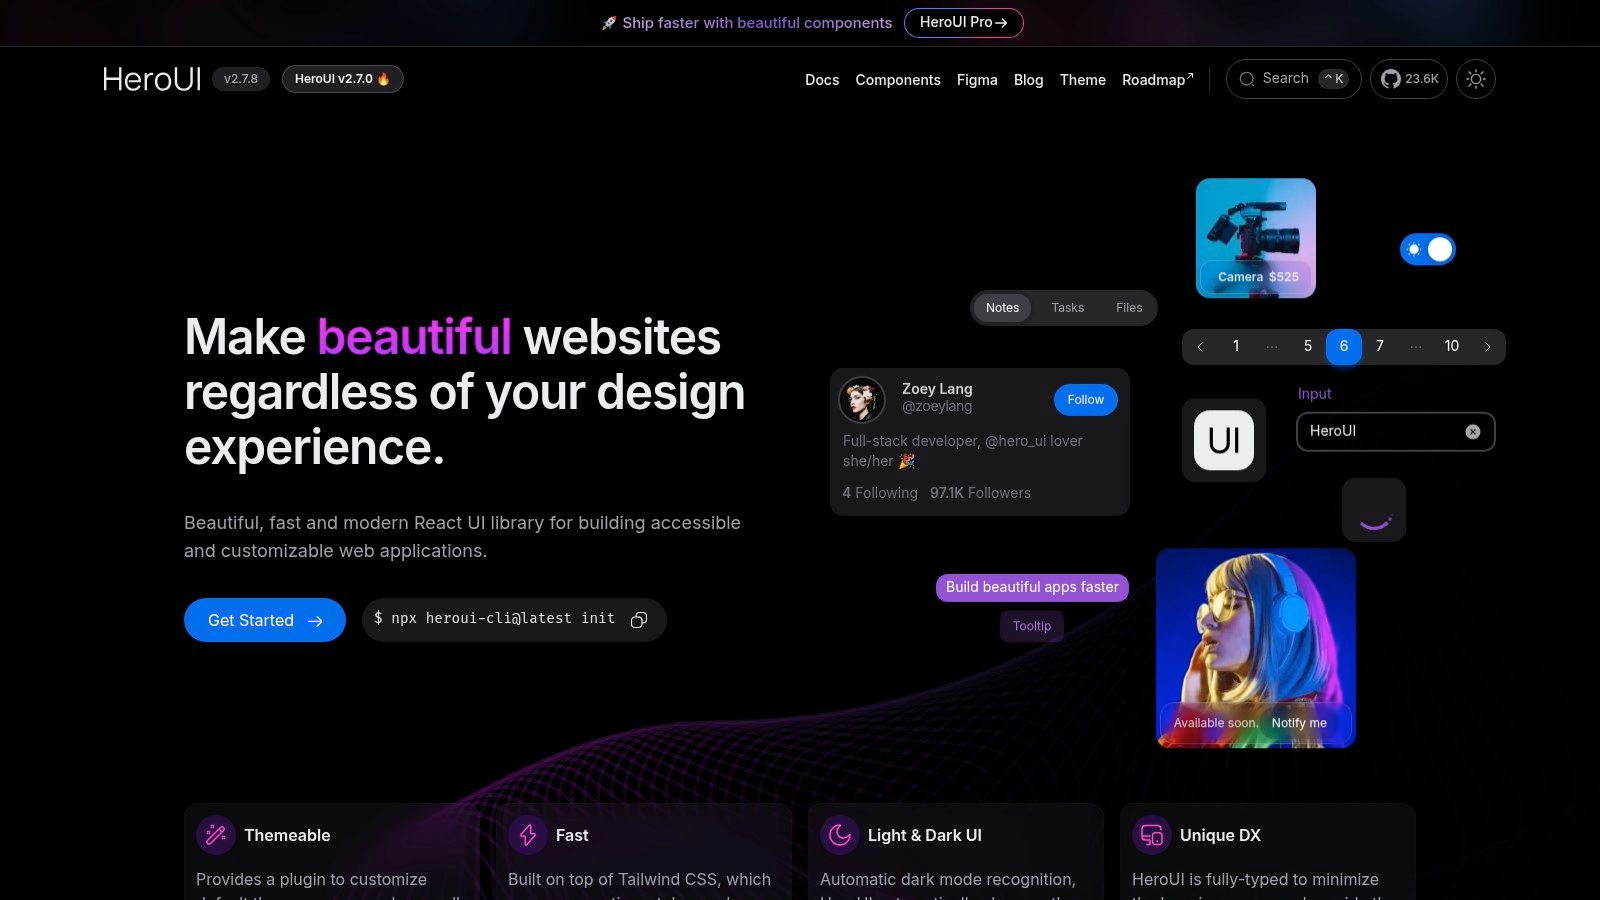Click the 97.1K Followers count
This screenshot has width=1600, height=900.
click(x=980, y=493)
